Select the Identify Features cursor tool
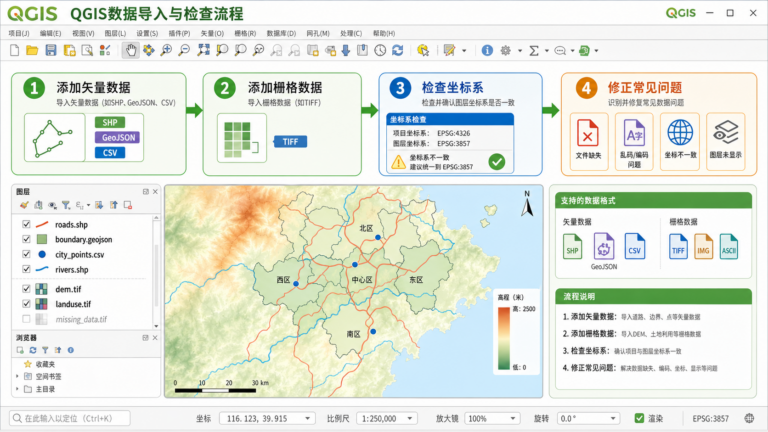The image size is (768, 432). [x=423, y=50]
